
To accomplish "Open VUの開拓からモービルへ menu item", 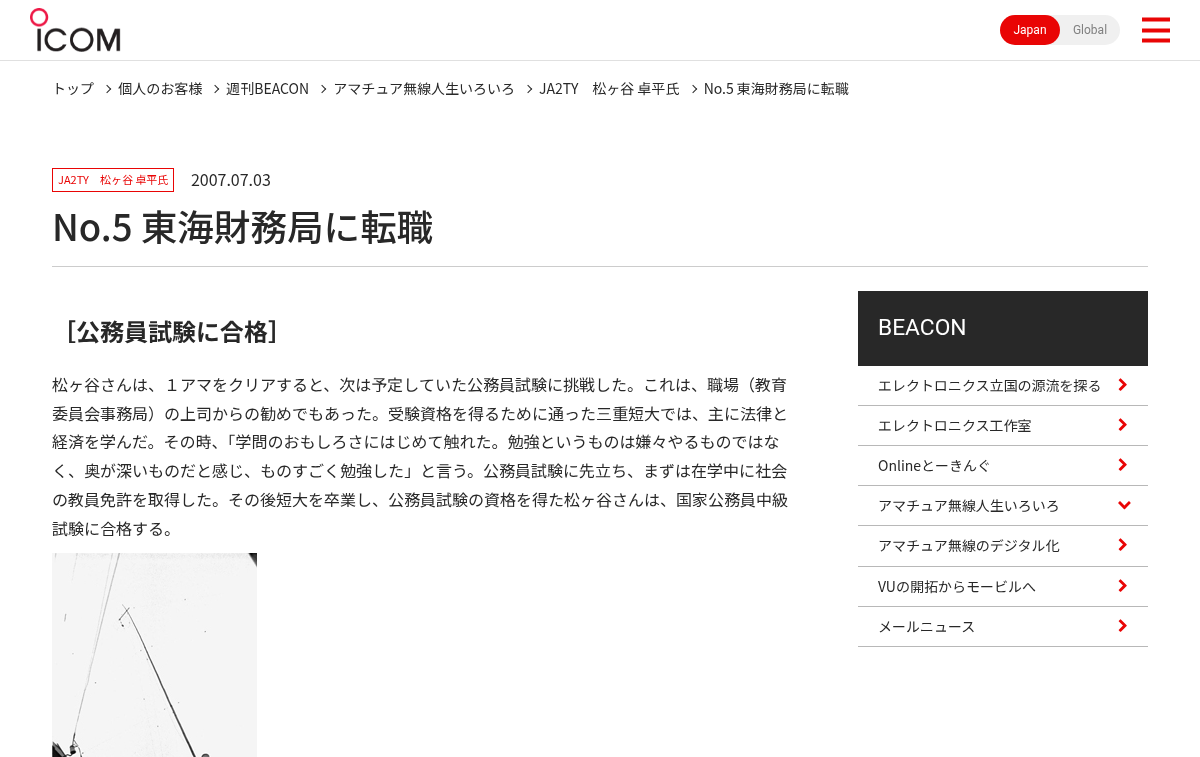I will 1003,587.
